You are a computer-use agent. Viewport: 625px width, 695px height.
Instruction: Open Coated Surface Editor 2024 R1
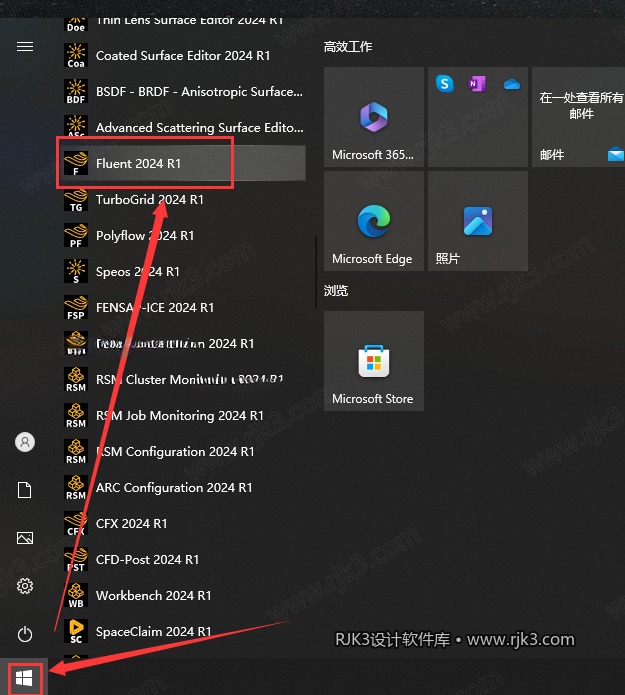click(182, 55)
